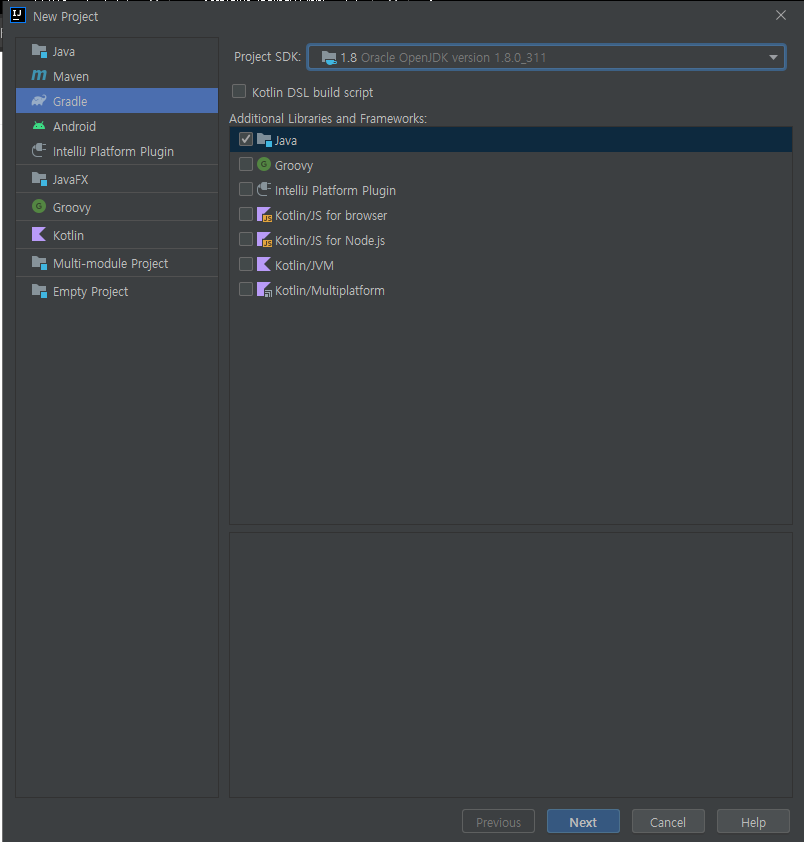Select Groovy project type label
This screenshot has height=842, width=804.
click(x=72, y=208)
